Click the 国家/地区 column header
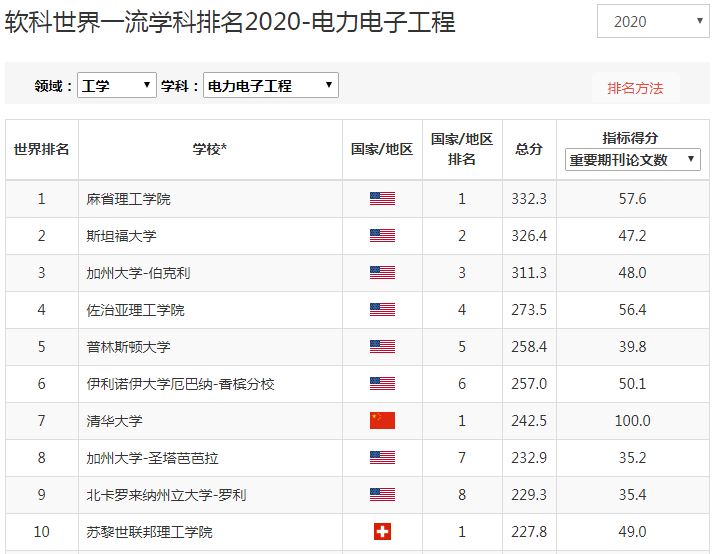The image size is (714, 554). tap(382, 149)
